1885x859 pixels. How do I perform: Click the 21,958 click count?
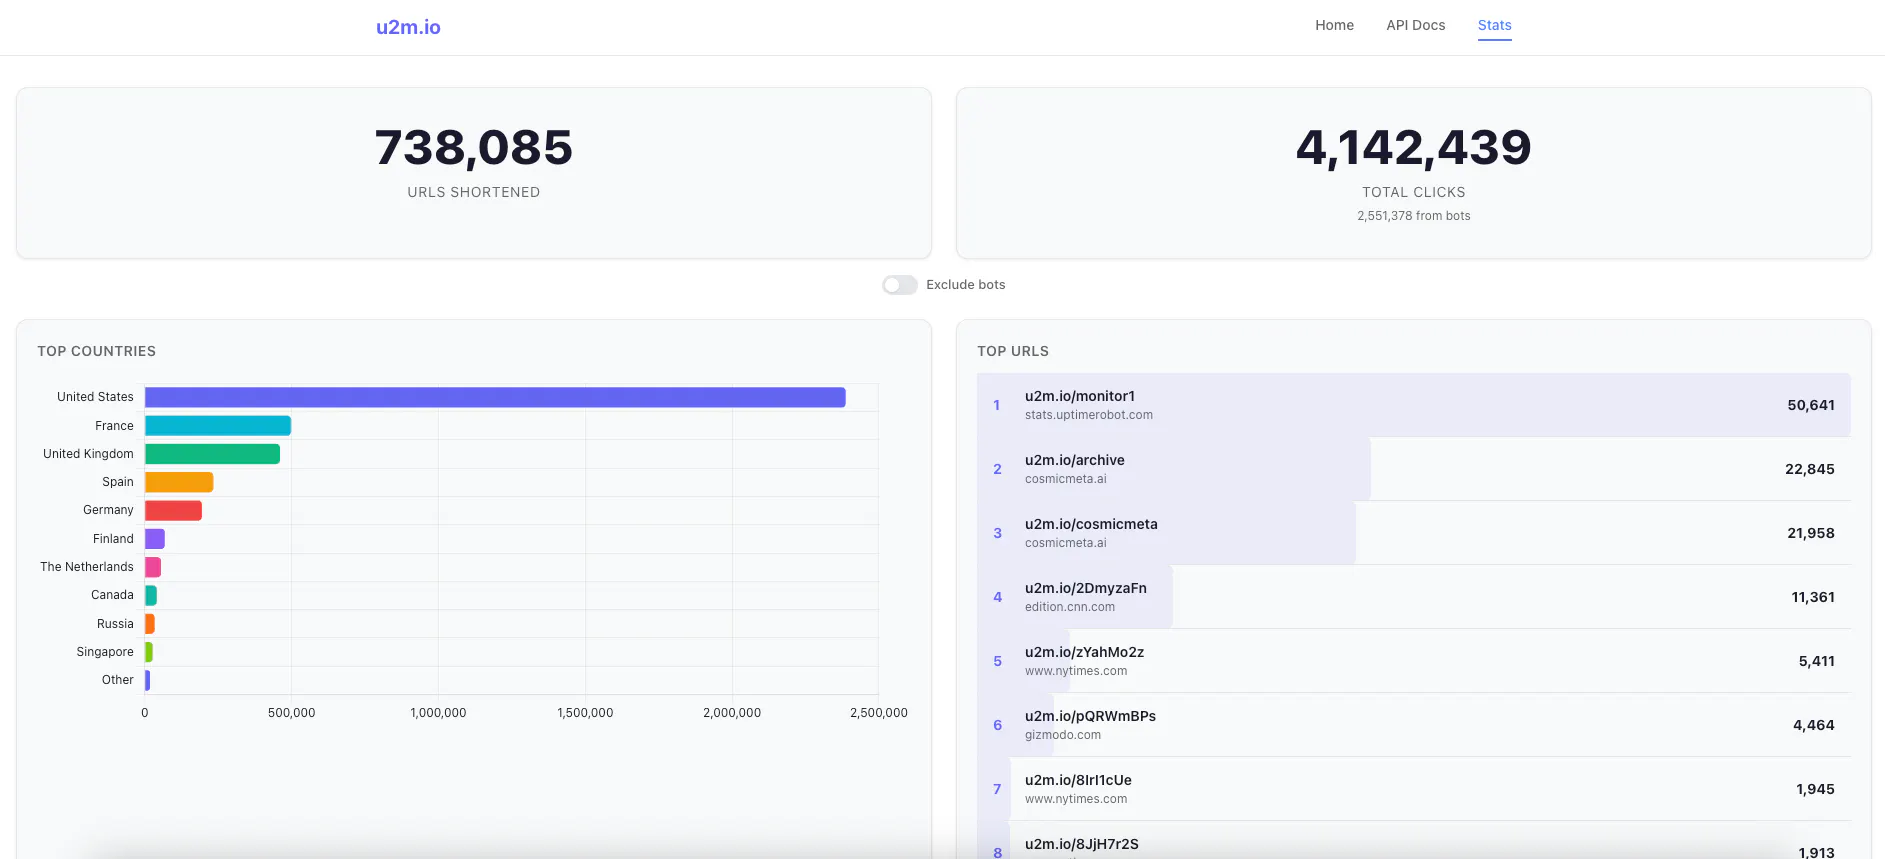pos(1811,533)
